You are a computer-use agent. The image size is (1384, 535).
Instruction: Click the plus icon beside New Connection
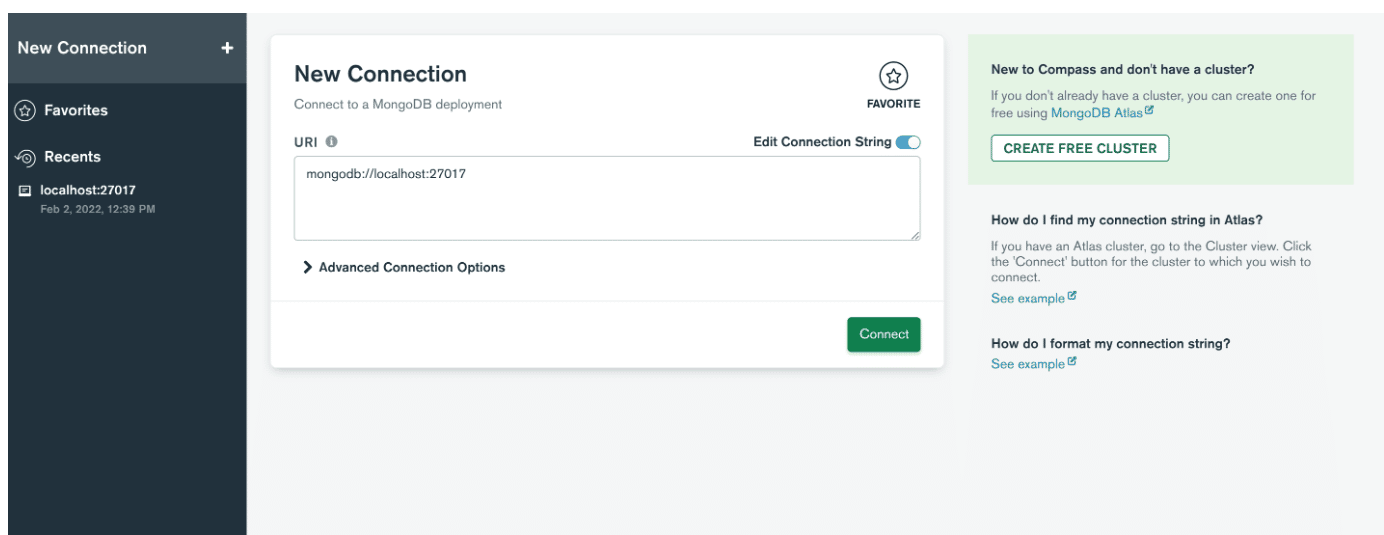227,48
